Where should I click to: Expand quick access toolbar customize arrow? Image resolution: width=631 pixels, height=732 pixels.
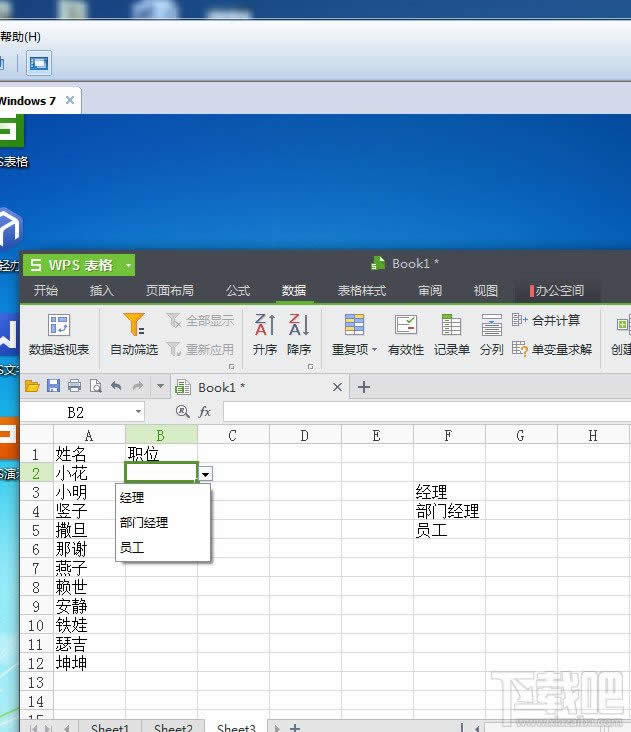click(x=160, y=386)
